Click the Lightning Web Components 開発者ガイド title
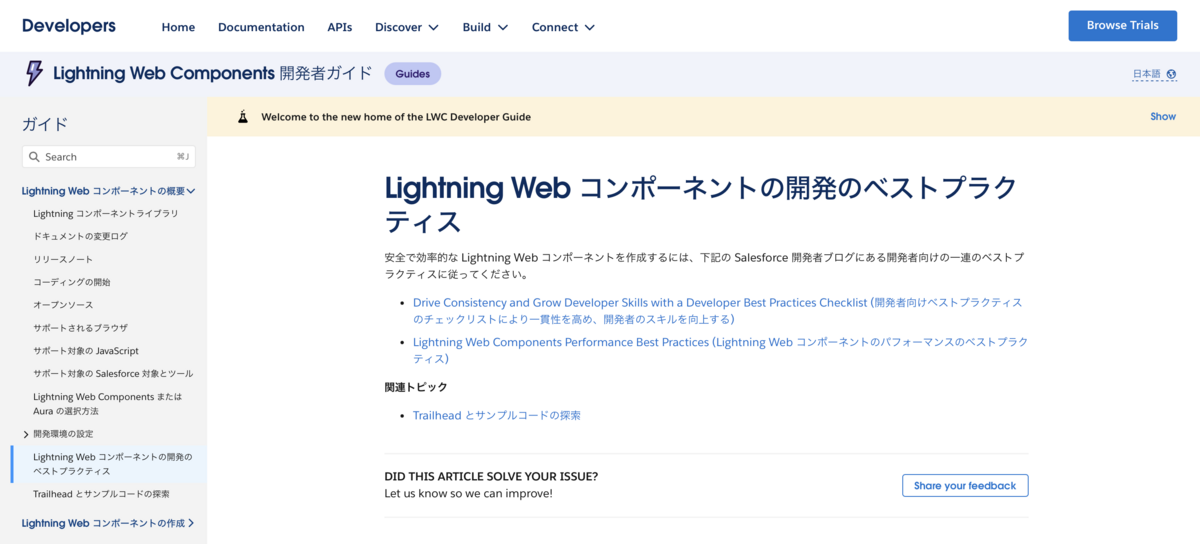The image size is (1200, 544). (x=212, y=73)
